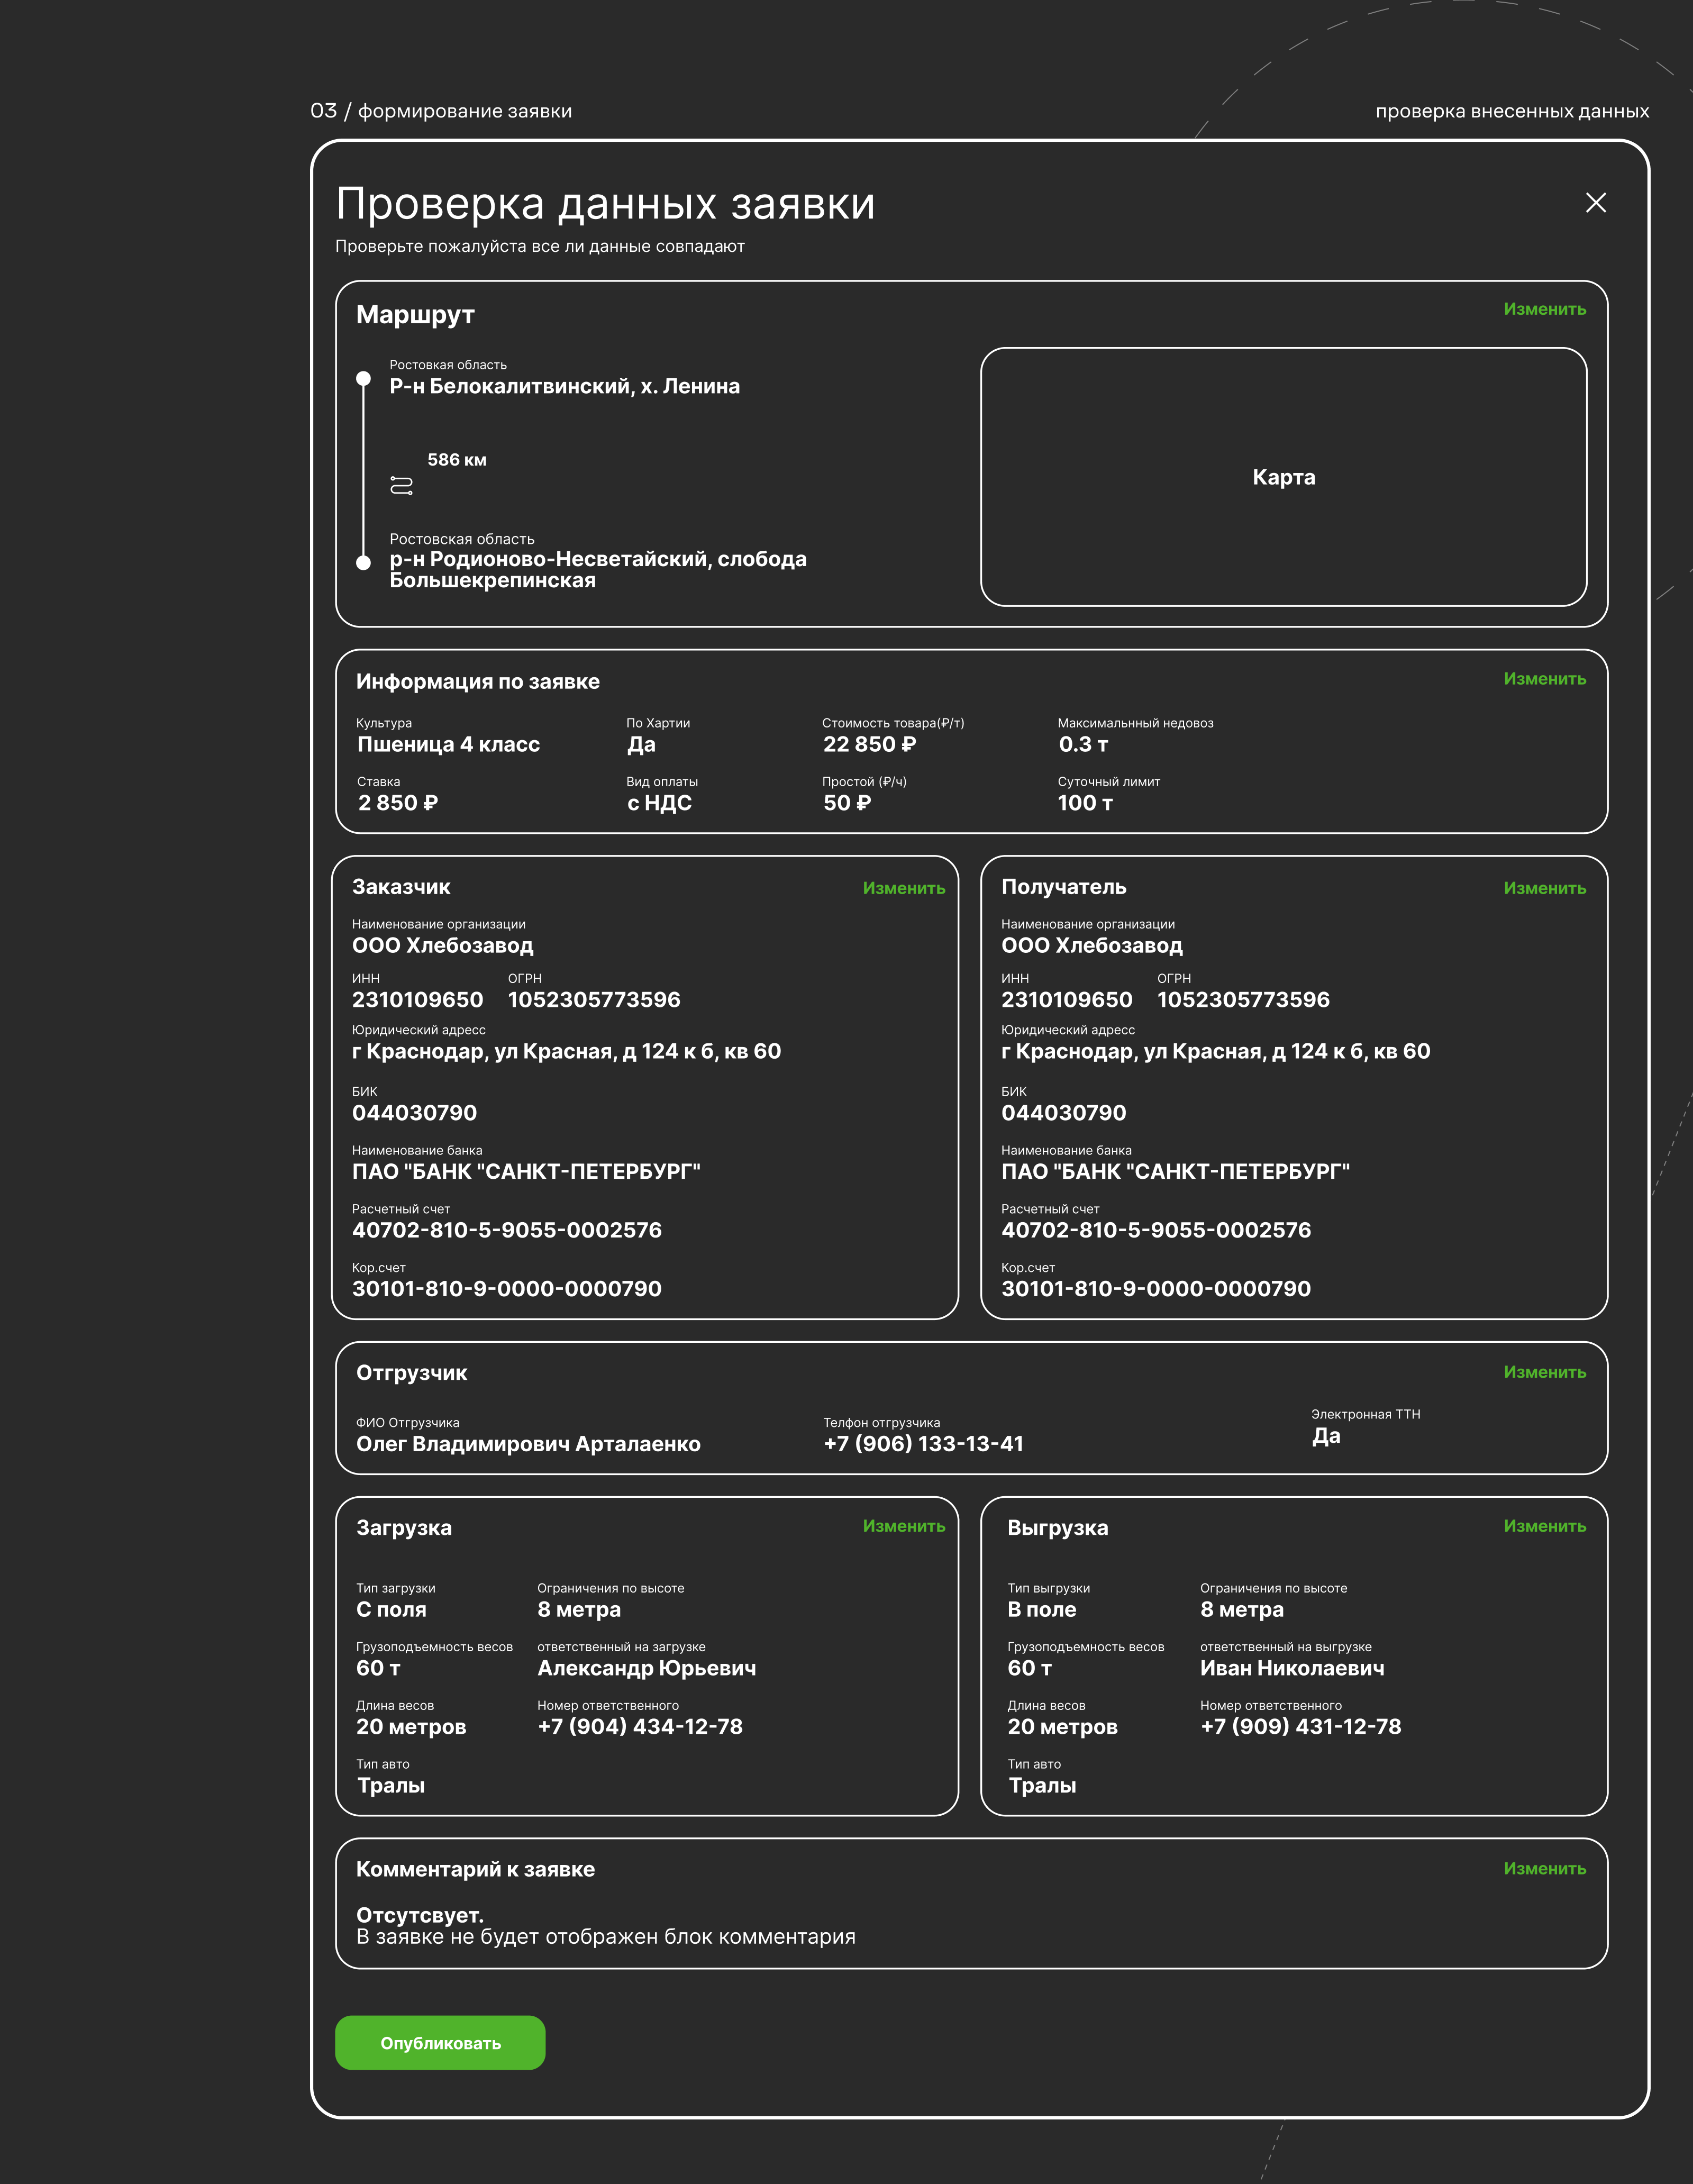1693x2184 pixels.
Task: Click the route end point marker
Action: click(x=364, y=562)
